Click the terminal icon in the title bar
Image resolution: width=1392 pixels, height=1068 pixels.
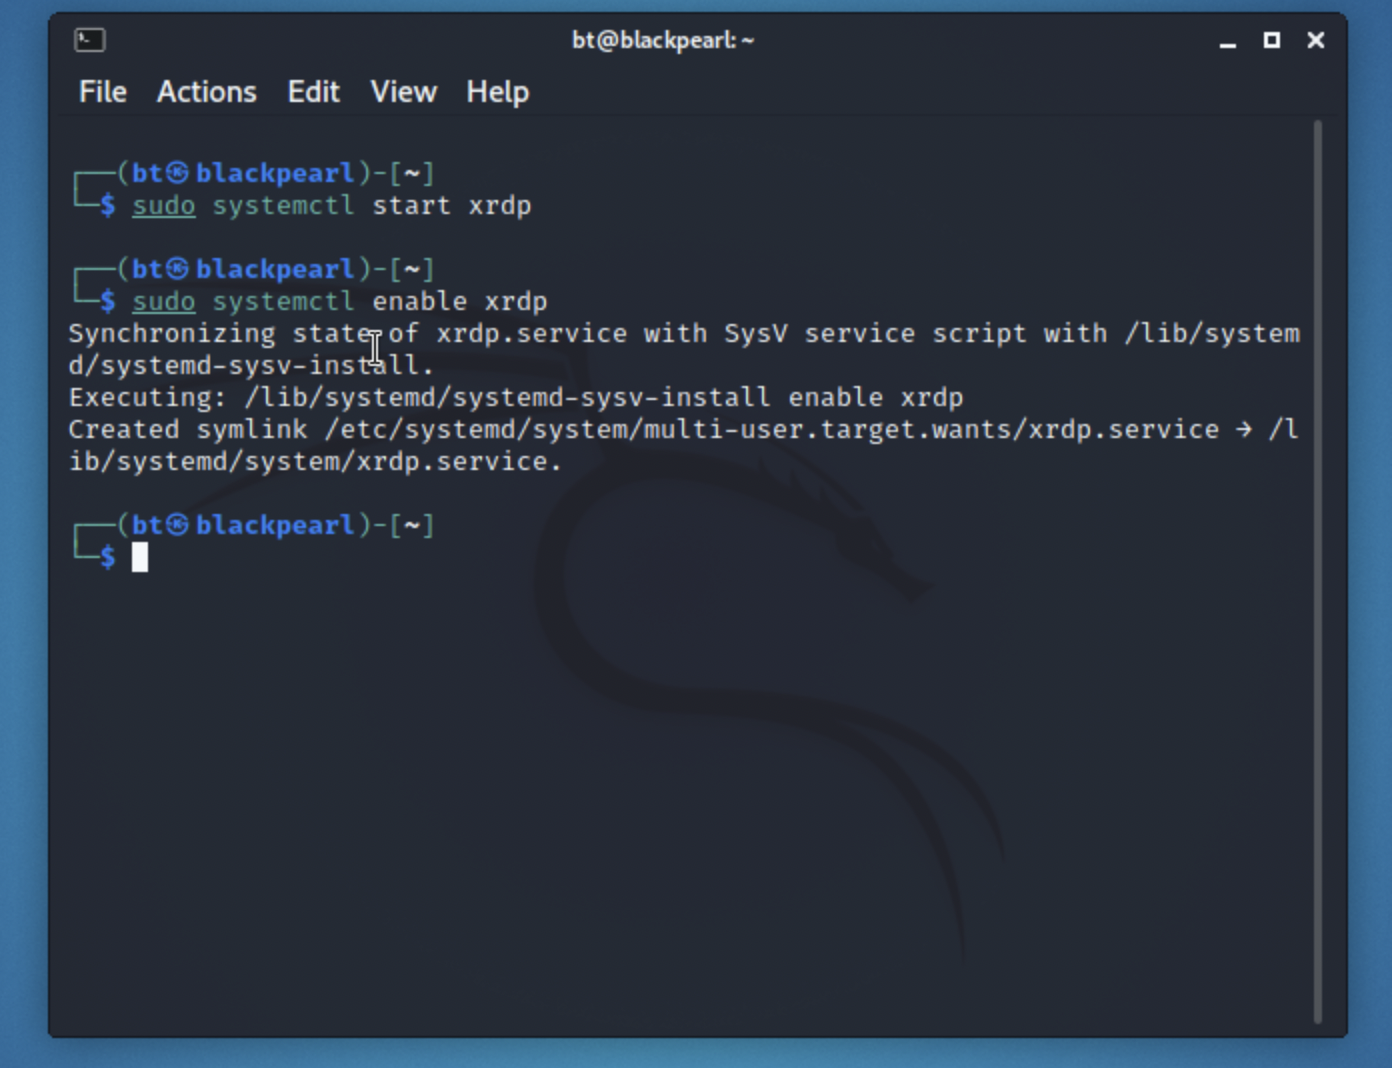tap(90, 40)
